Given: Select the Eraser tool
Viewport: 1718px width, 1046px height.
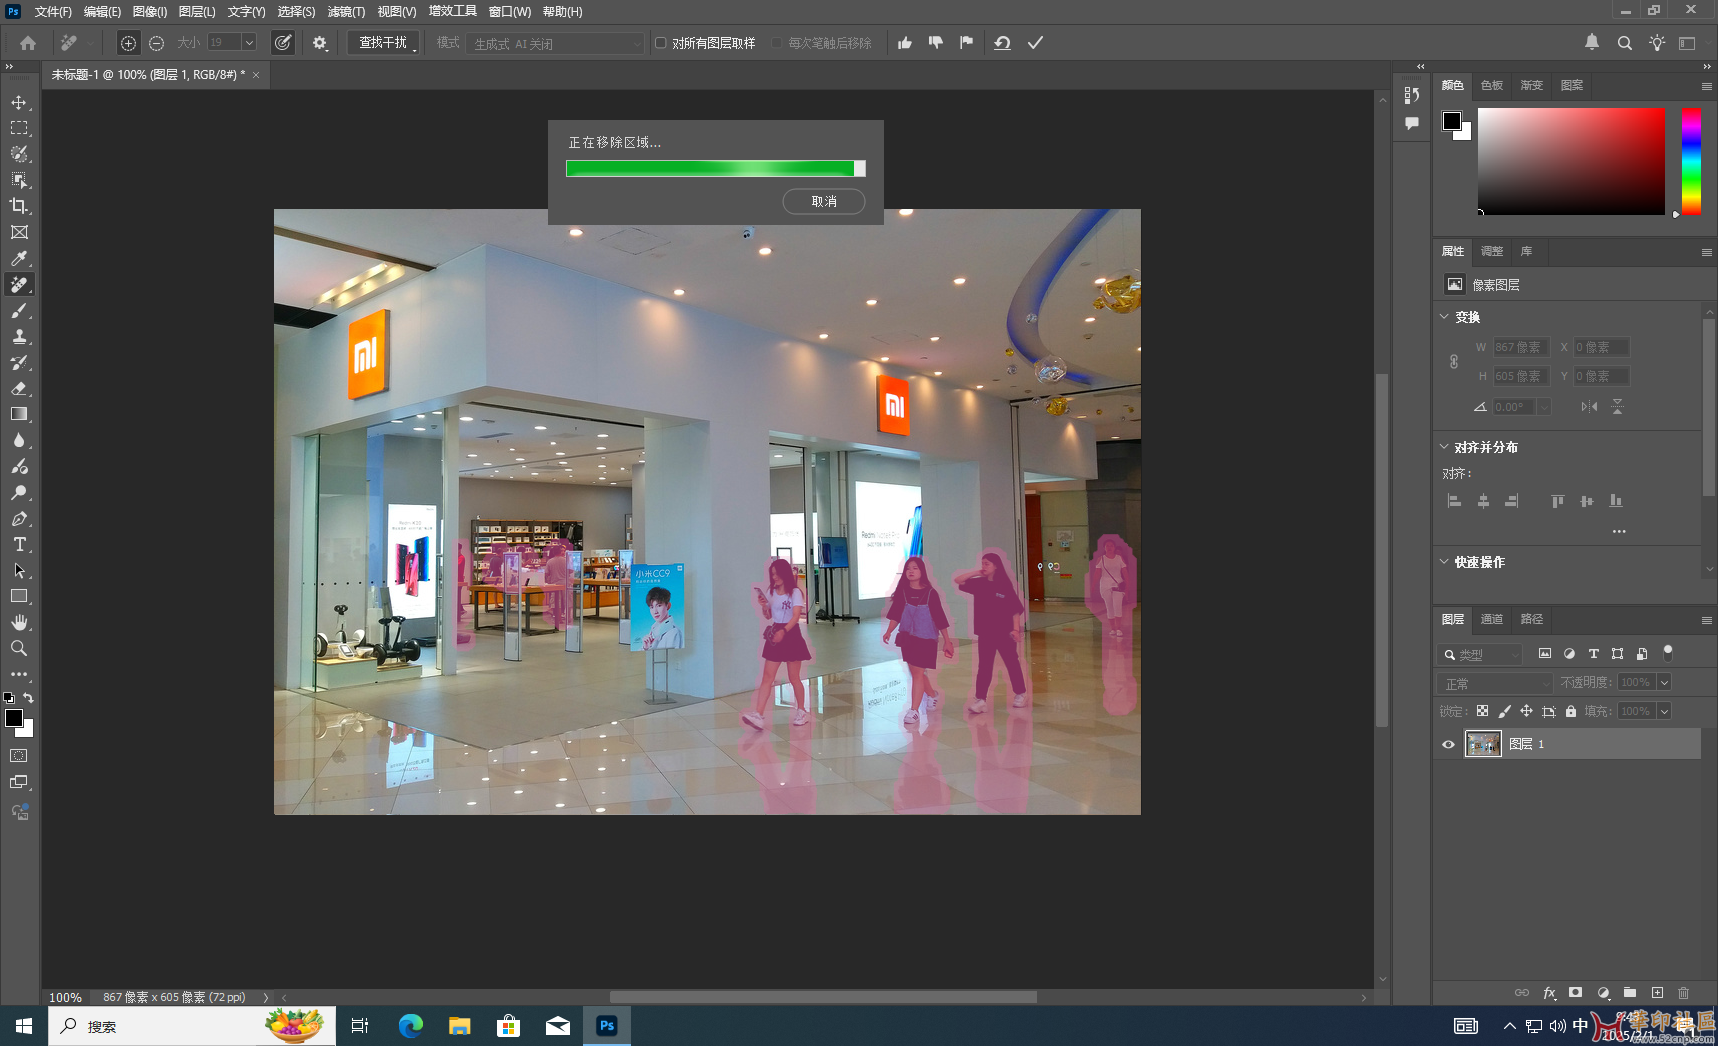Looking at the screenshot, I should 19,388.
